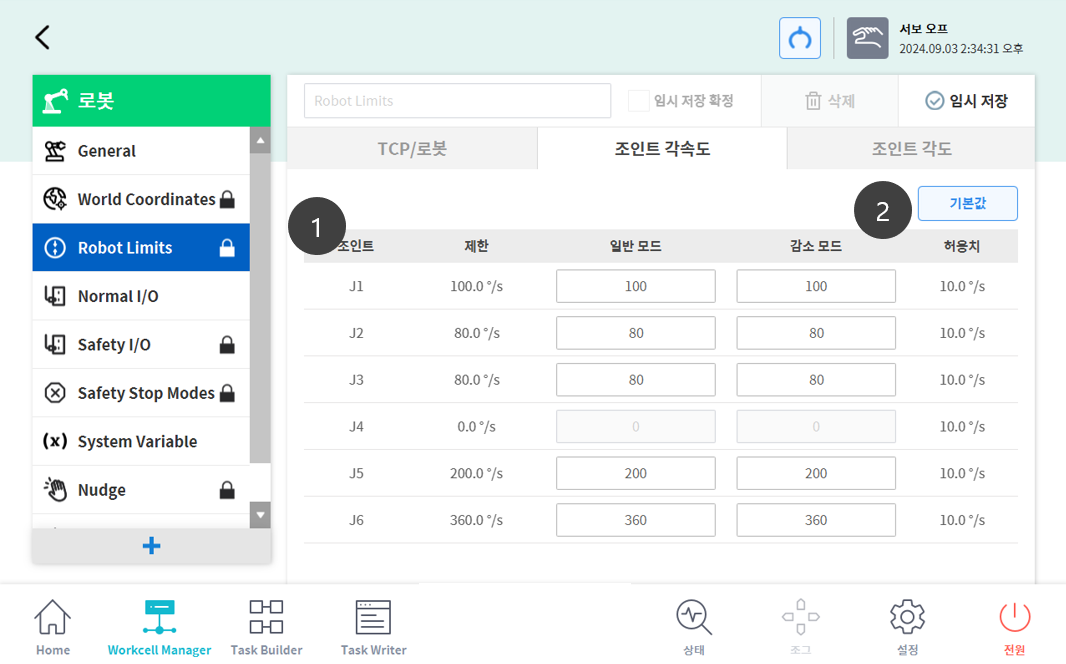
Task: Click the Robot Limits name field
Action: [457, 101]
